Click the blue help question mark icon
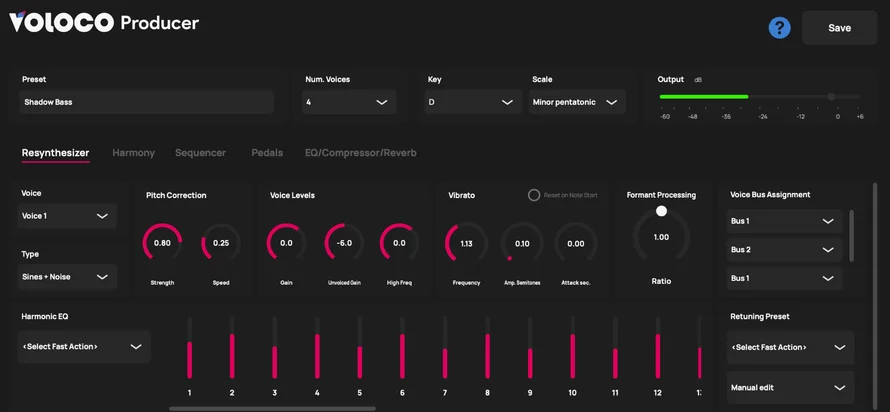Image resolution: width=890 pixels, height=412 pixels. click(779, 28)
